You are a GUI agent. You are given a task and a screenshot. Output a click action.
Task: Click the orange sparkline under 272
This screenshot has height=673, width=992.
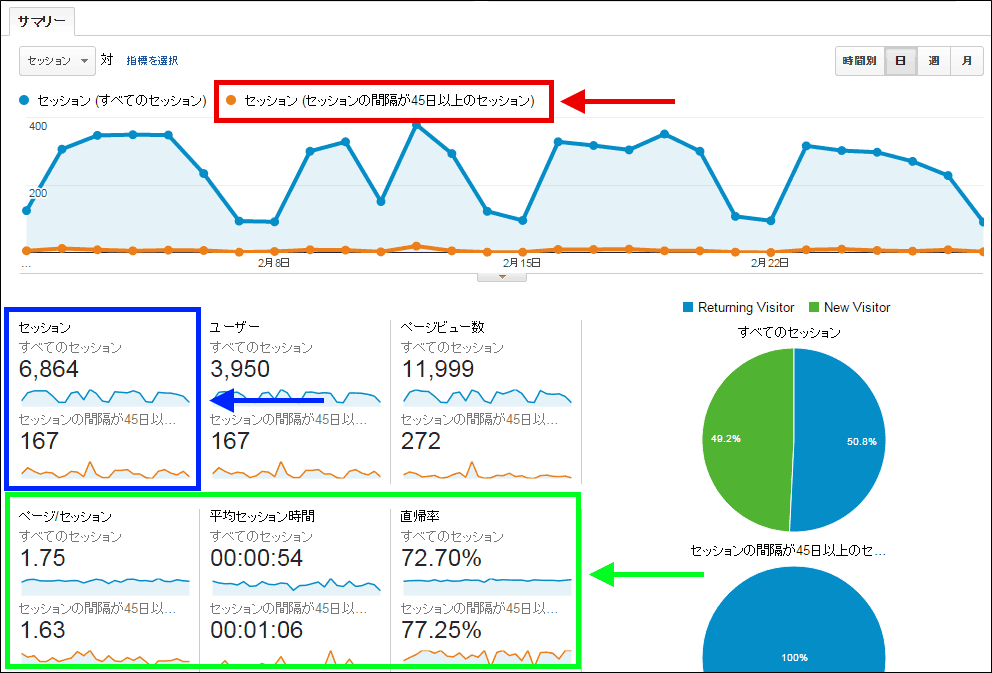[x=487, y=471]
